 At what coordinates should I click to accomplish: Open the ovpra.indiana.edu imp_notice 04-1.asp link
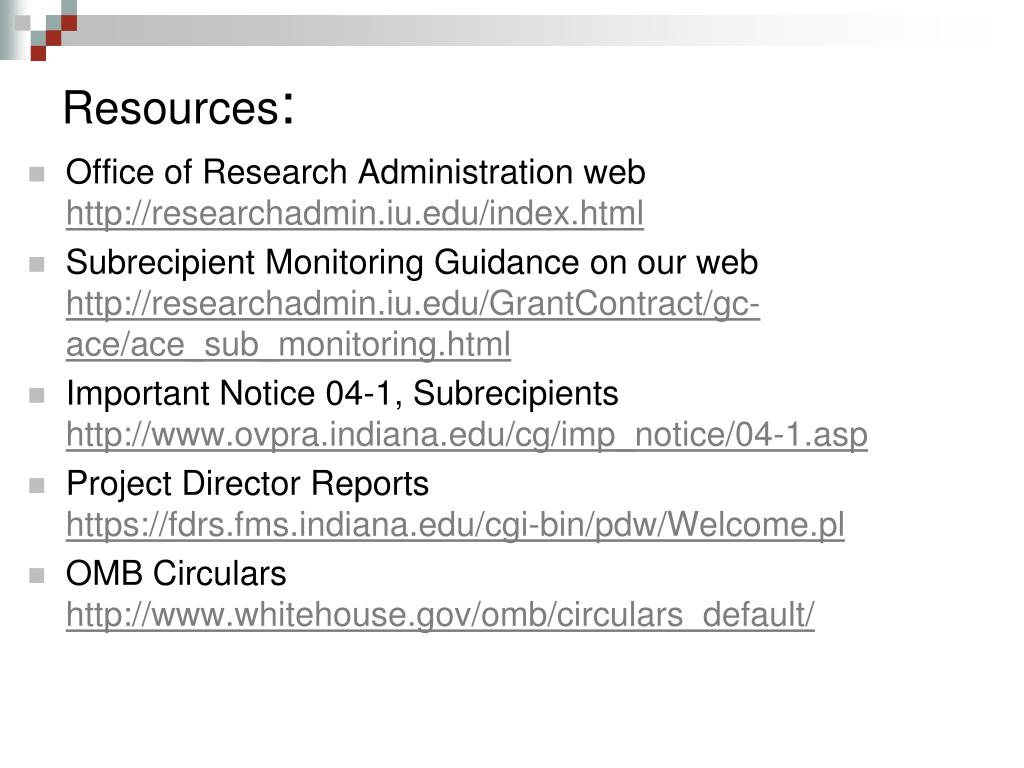(x=466, y=434)
